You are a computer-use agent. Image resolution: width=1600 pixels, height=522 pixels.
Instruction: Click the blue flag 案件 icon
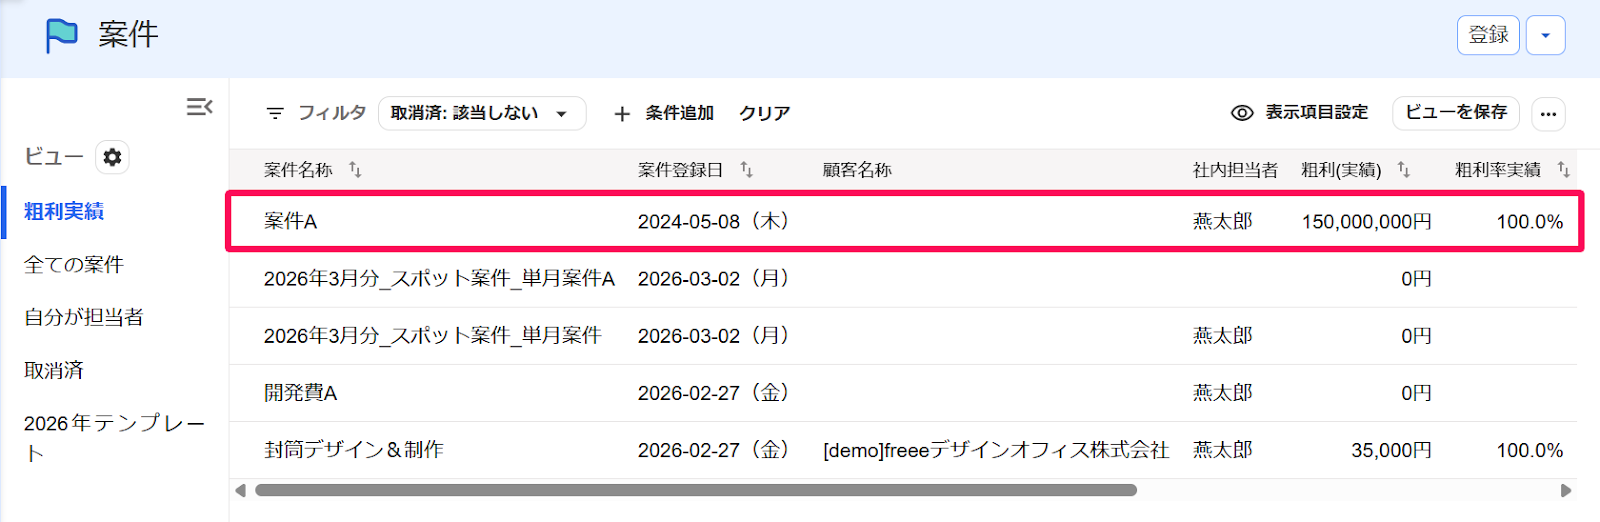pos(62,35)
